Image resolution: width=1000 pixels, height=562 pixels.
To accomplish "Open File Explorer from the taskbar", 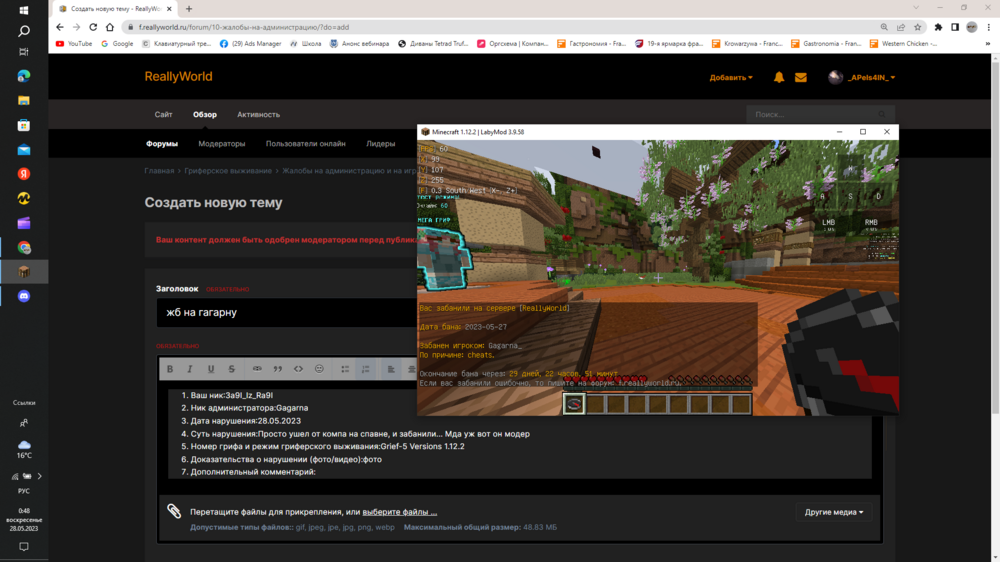I will coord(24,100).
